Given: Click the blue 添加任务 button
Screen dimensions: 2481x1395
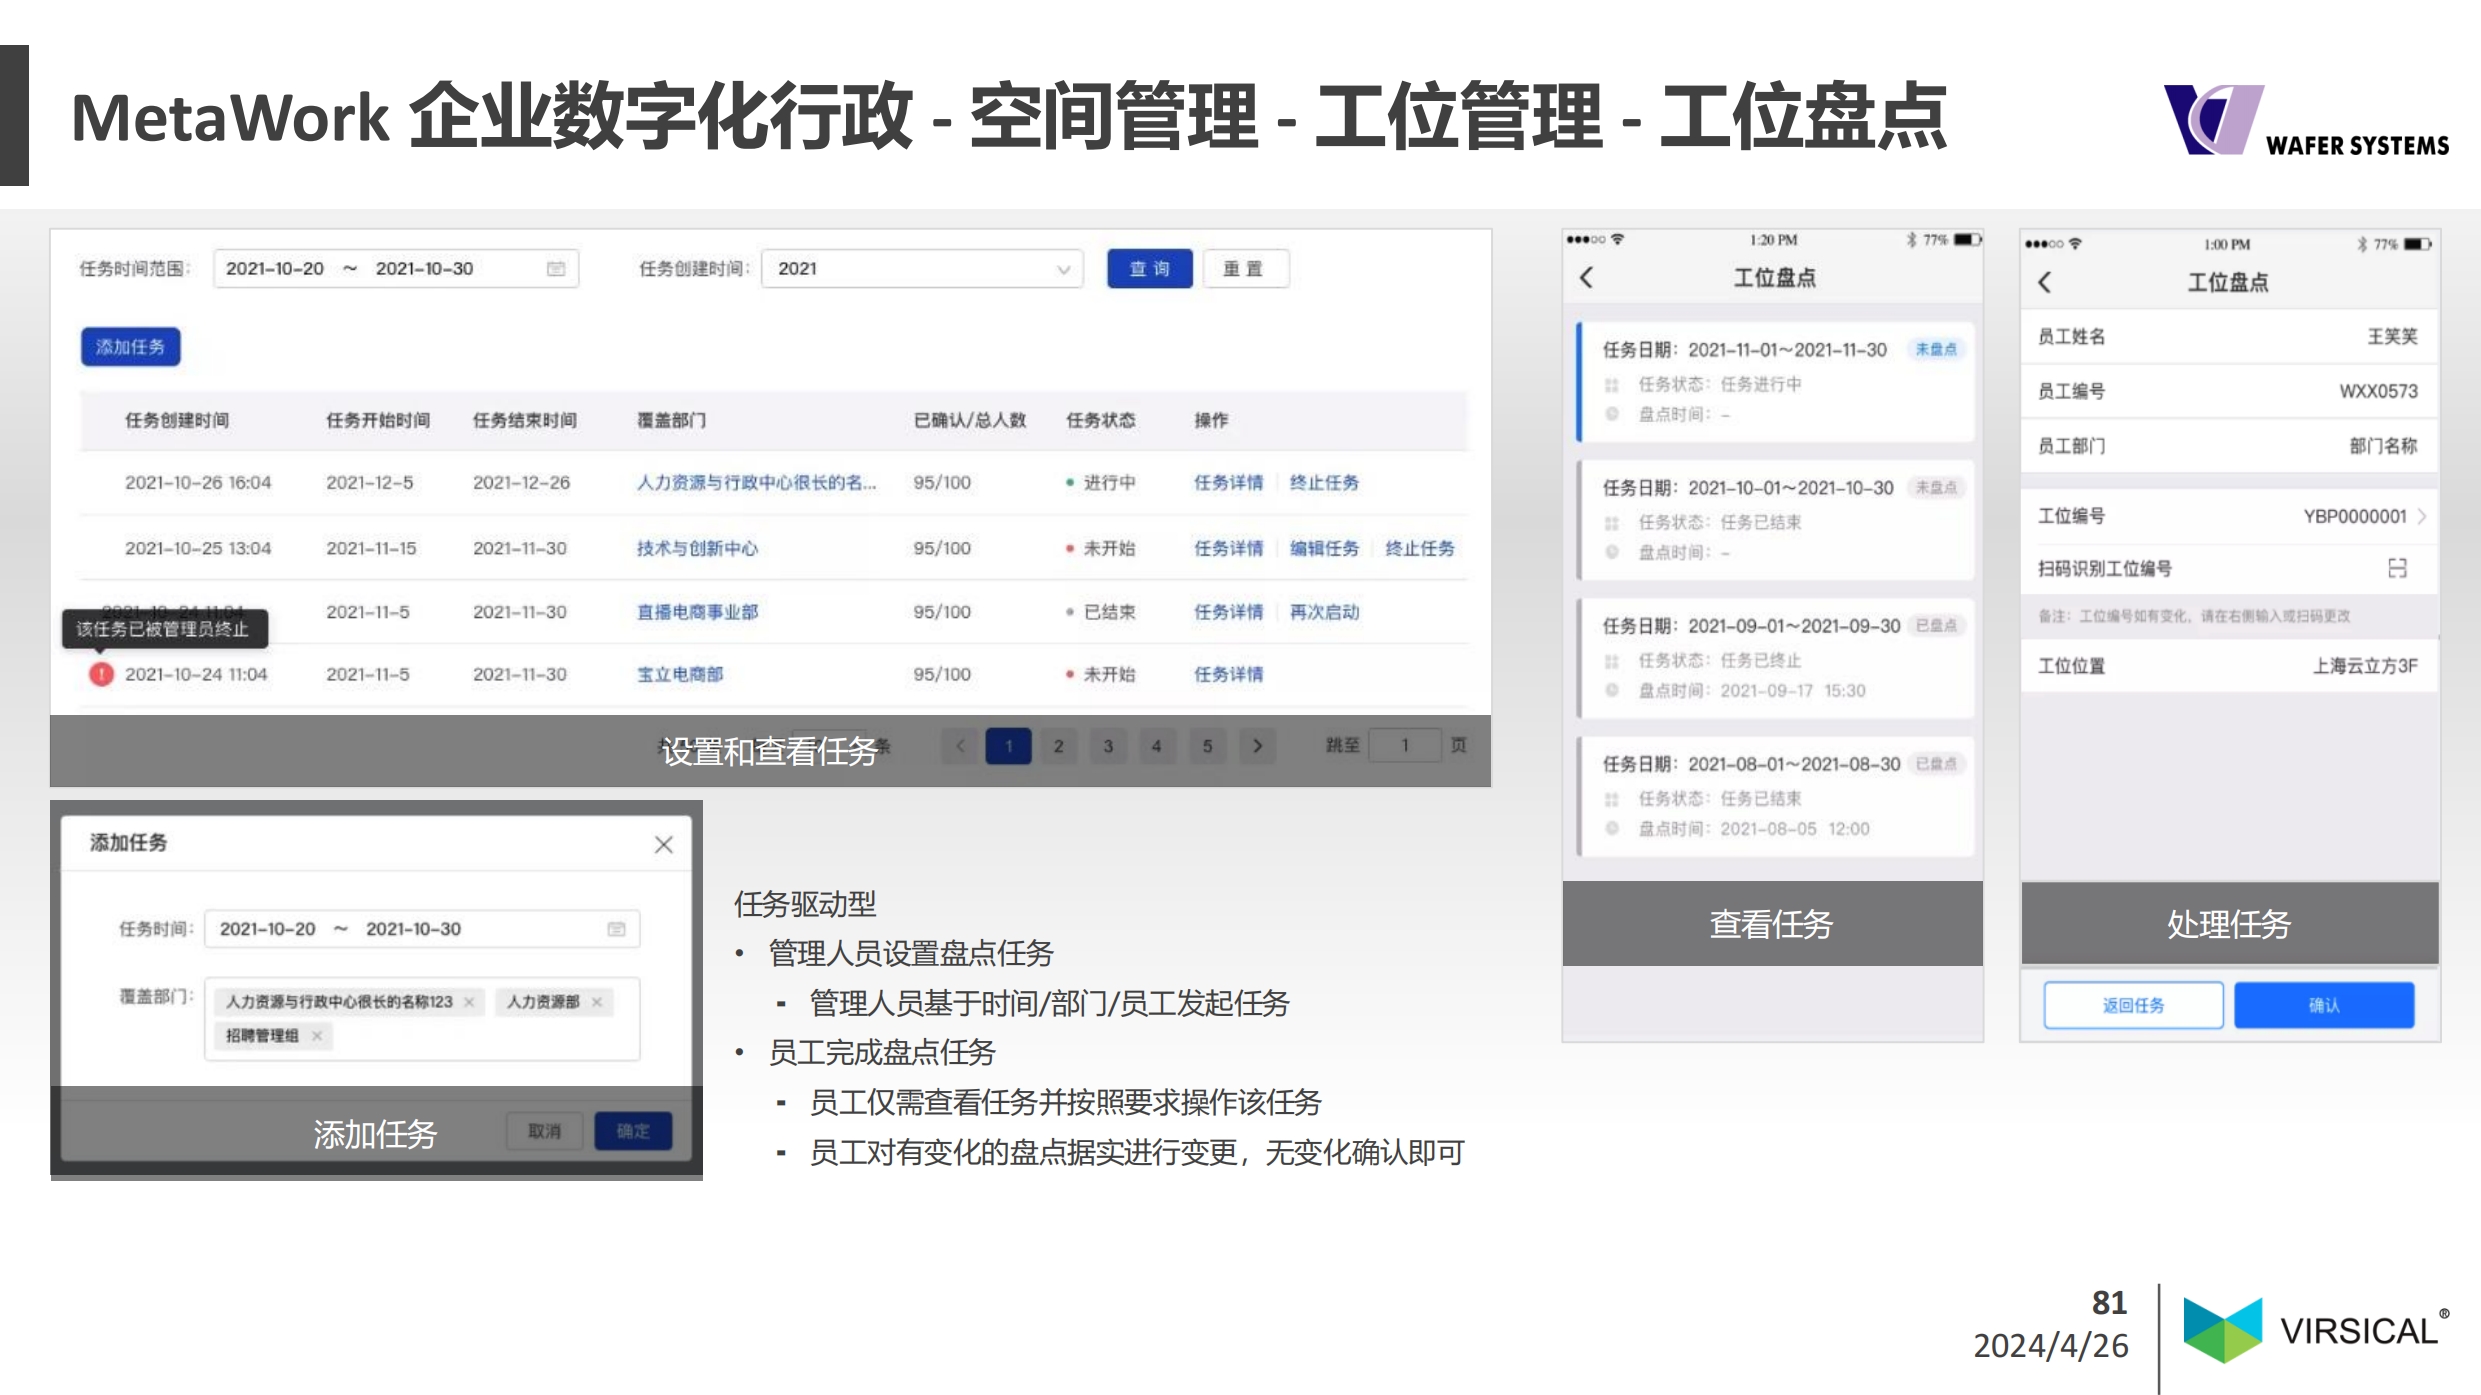Looking at the screenshot, I should click(130, 347).
